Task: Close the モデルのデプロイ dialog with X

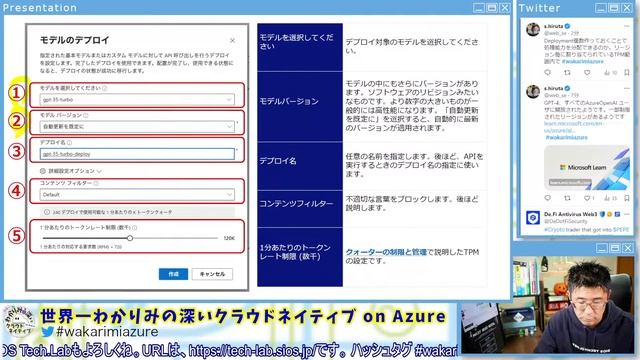Action: (x=232, y=40)
